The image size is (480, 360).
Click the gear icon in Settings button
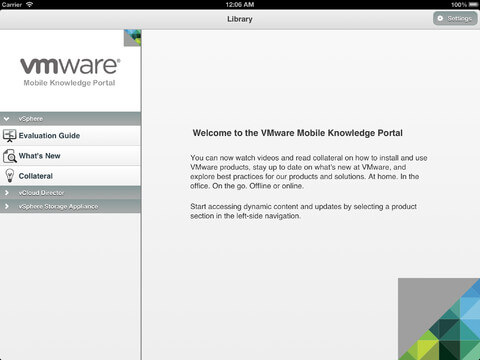(x=440, y=18)
